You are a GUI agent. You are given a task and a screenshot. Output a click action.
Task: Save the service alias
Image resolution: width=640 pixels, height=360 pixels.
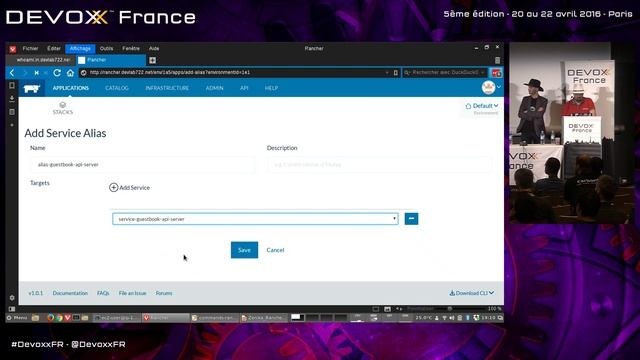point(244,250)
